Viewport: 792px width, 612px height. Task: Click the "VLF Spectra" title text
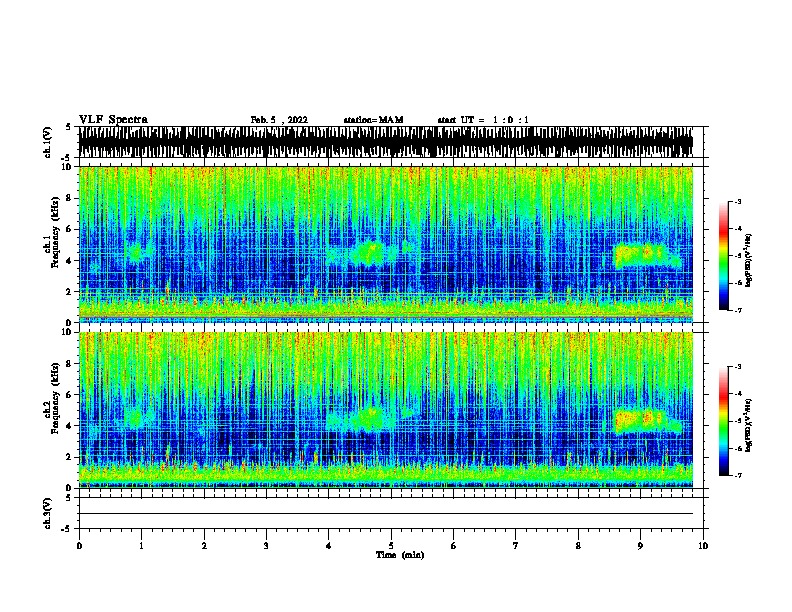tap(113, 120)
